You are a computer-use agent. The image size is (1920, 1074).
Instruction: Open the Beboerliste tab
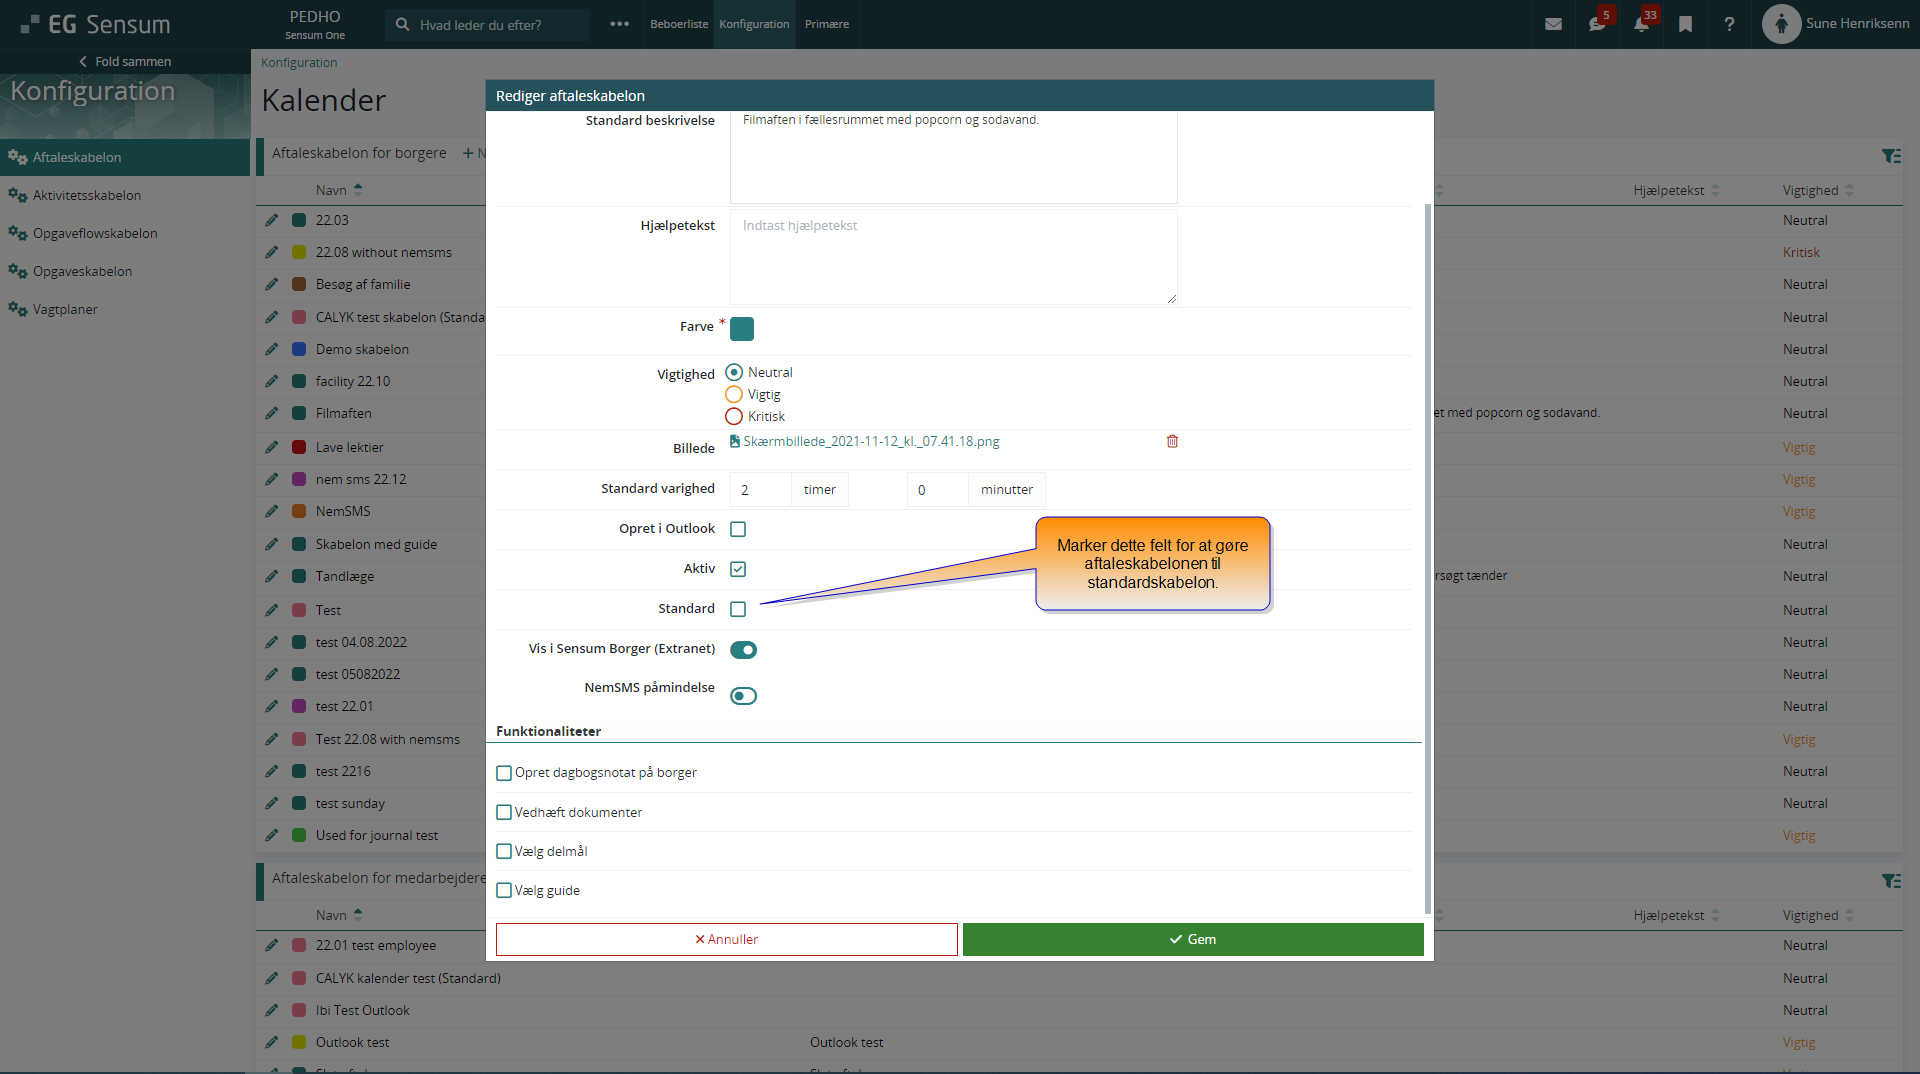[678, 24]
